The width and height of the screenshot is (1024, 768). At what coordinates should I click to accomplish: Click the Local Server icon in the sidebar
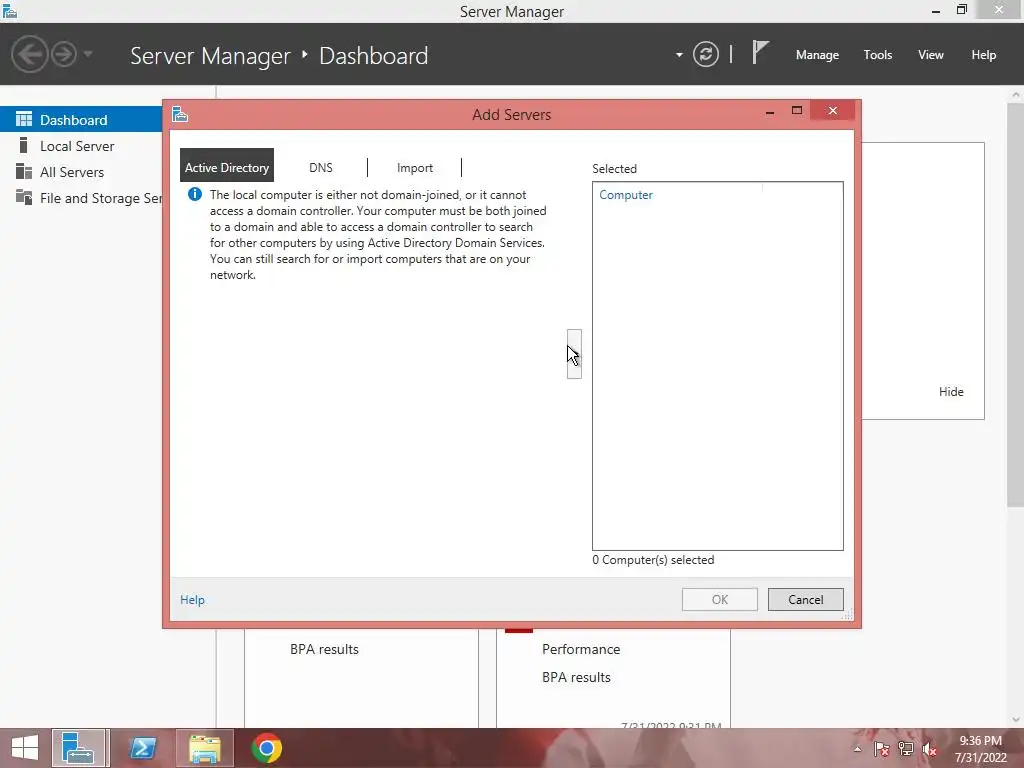[24, 145]
